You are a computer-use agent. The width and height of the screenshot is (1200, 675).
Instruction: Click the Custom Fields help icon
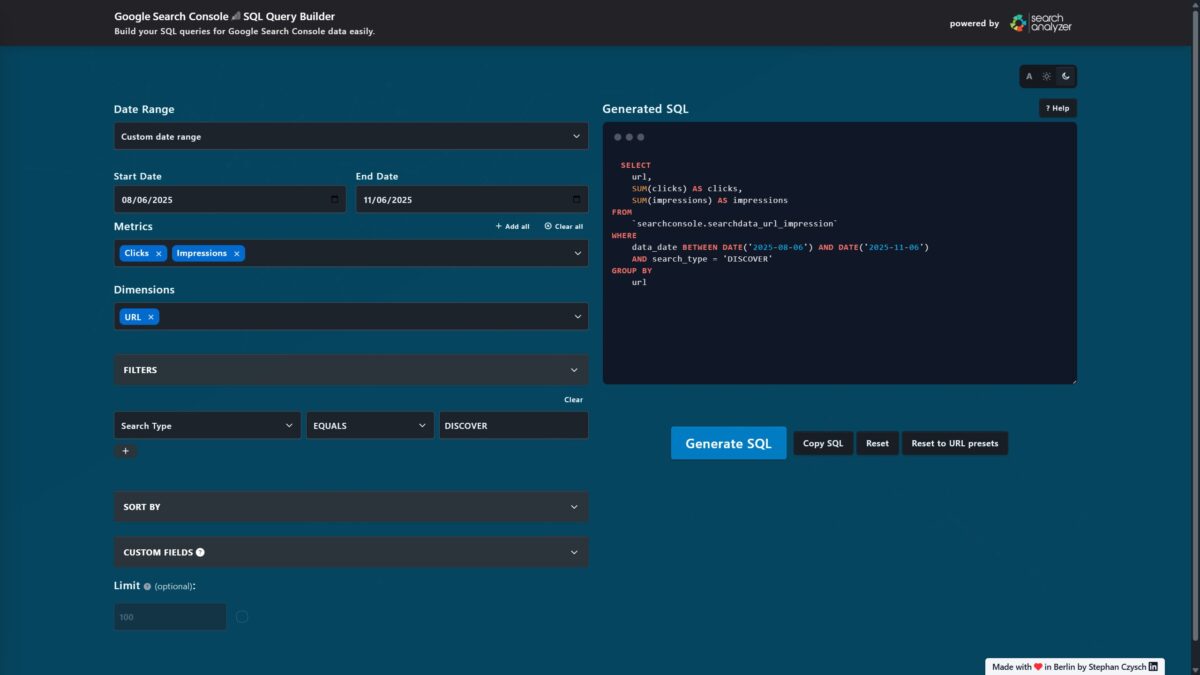200,552
